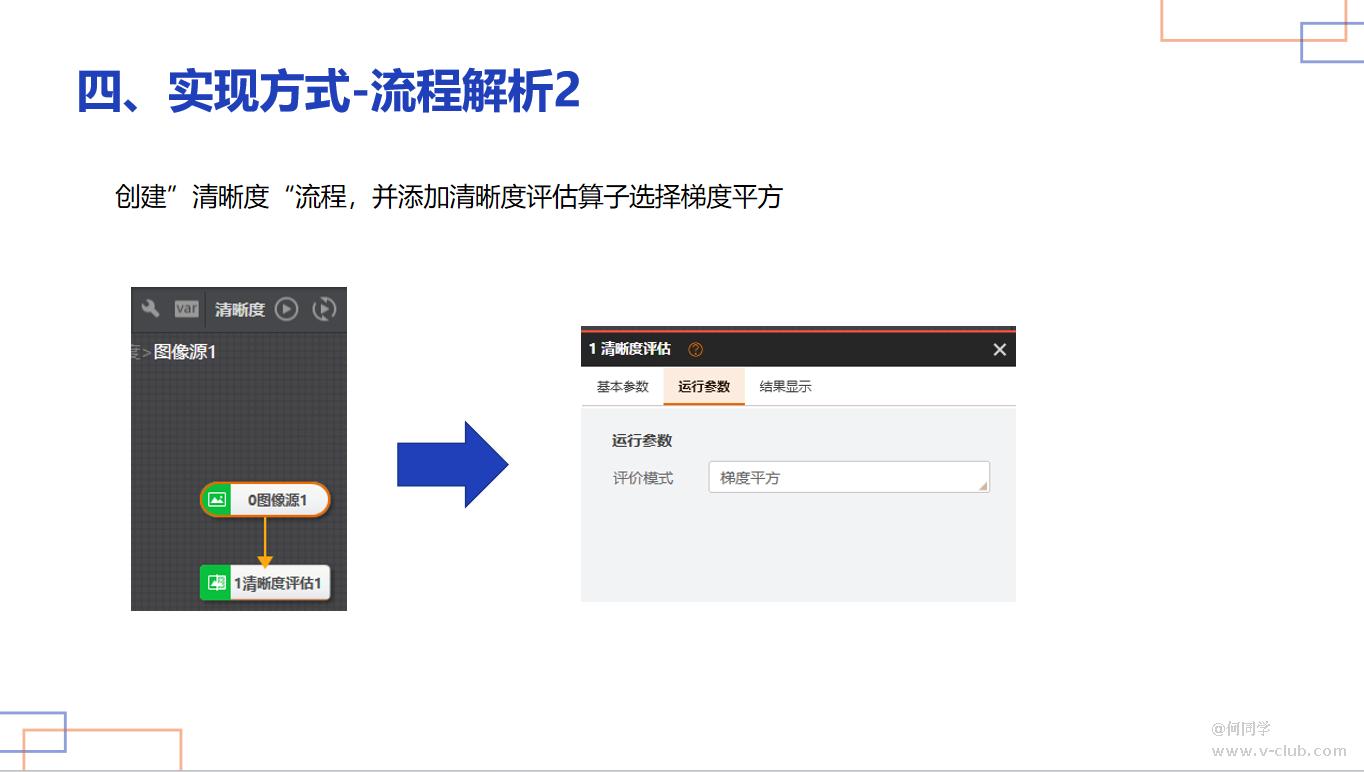Switch to the 基本参数 tab

click(x=622, y=387)
